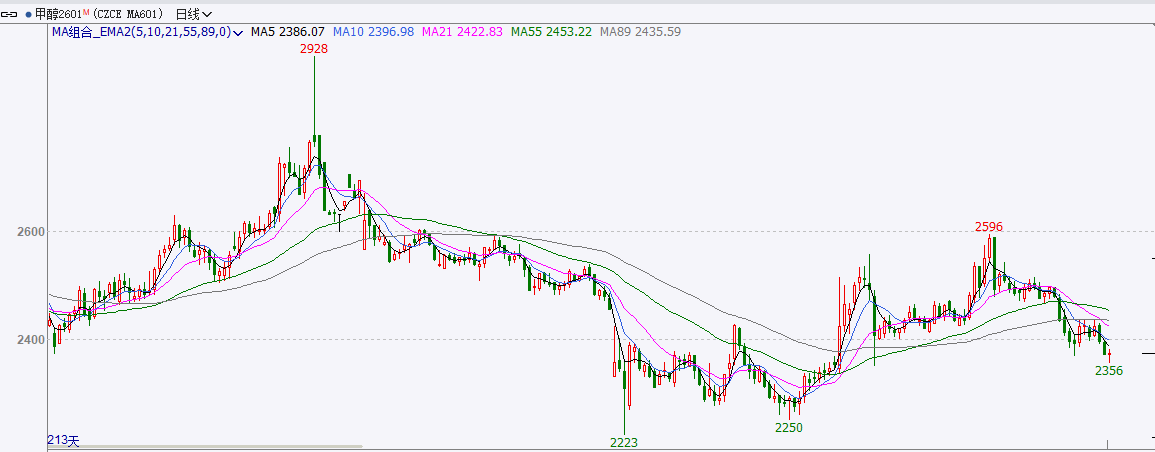Click the horizontal scrollbar below the chart
The image size is (1155, 452).
(x=205, y=446)
